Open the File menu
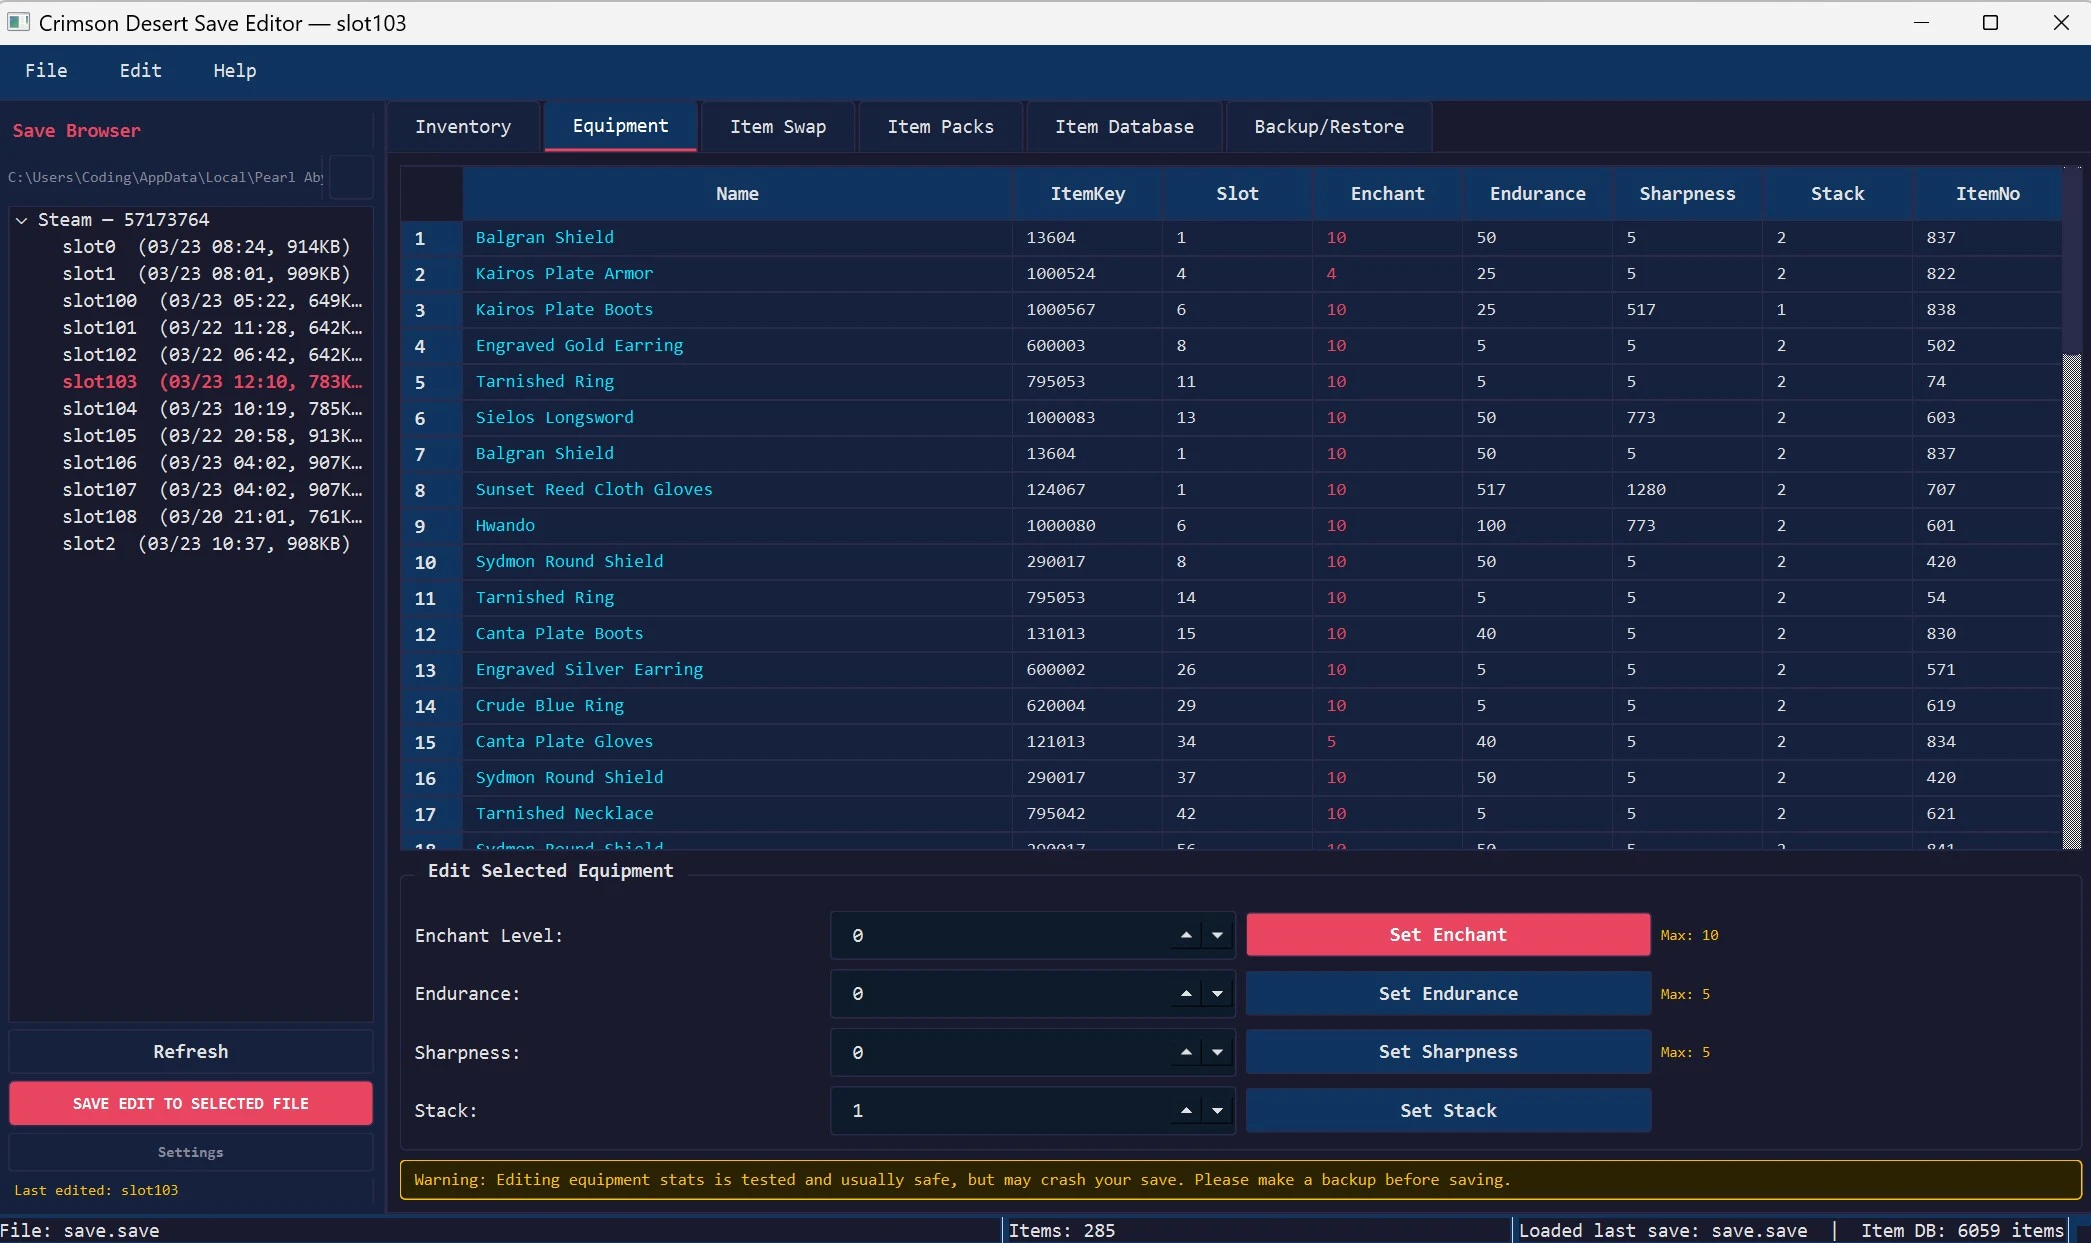The width and height of the screenshot is (2091, 1243). point(46,71)
